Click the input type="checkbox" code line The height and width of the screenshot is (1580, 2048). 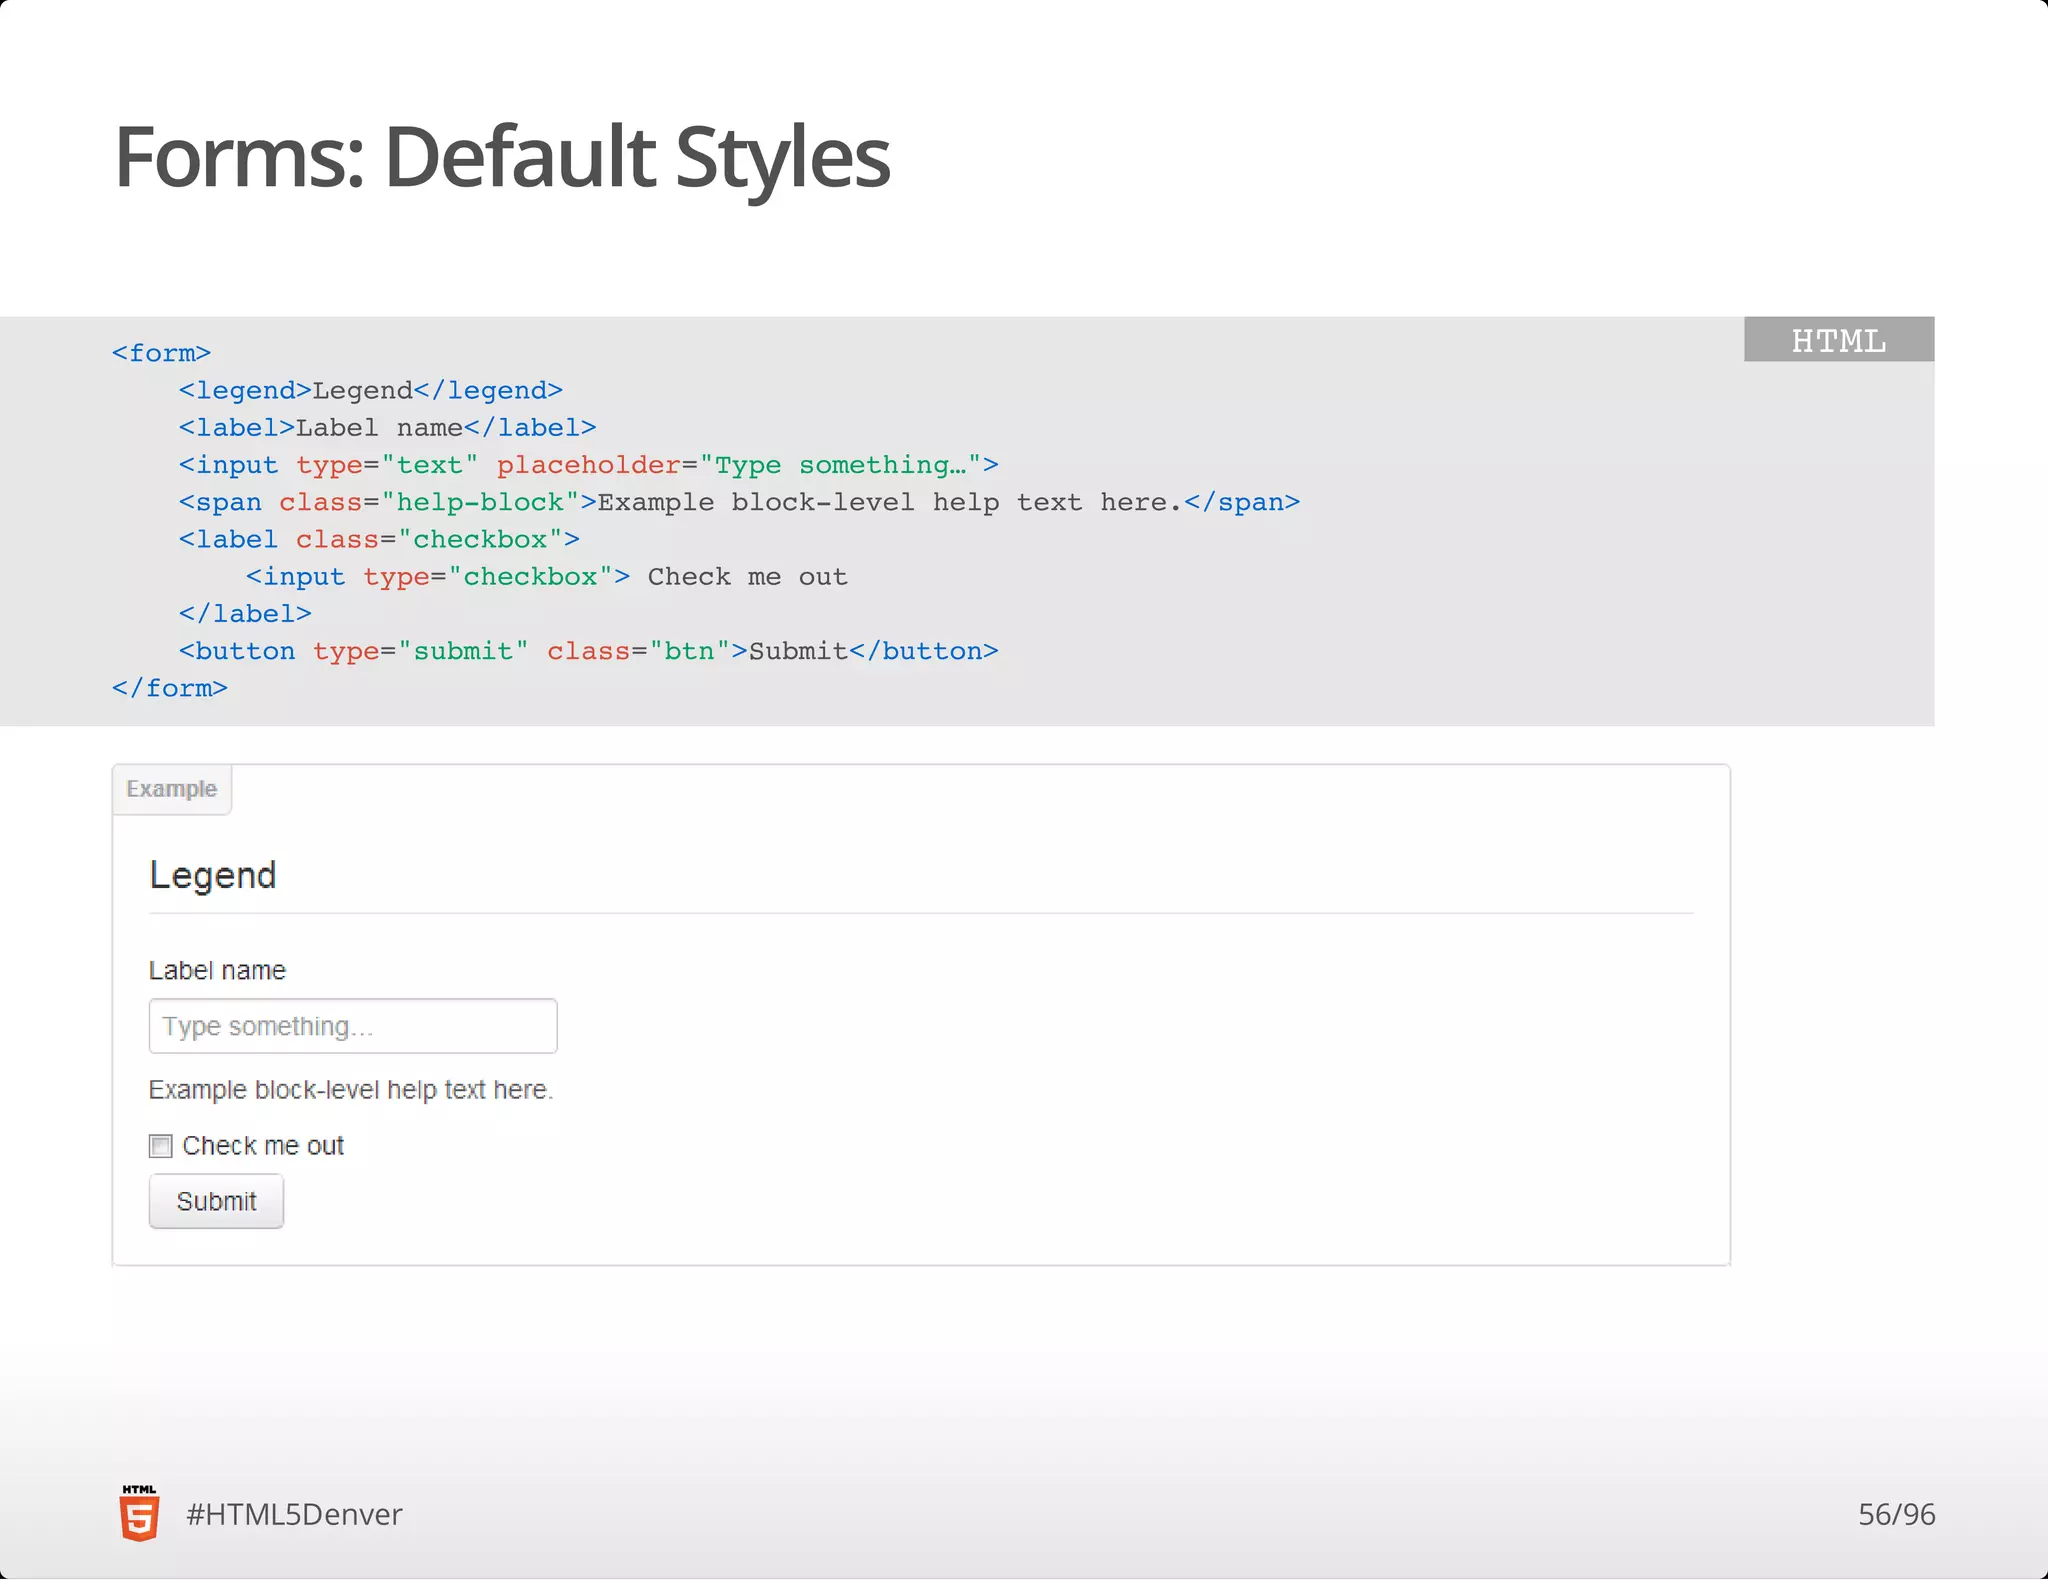[x=547, y=577]
